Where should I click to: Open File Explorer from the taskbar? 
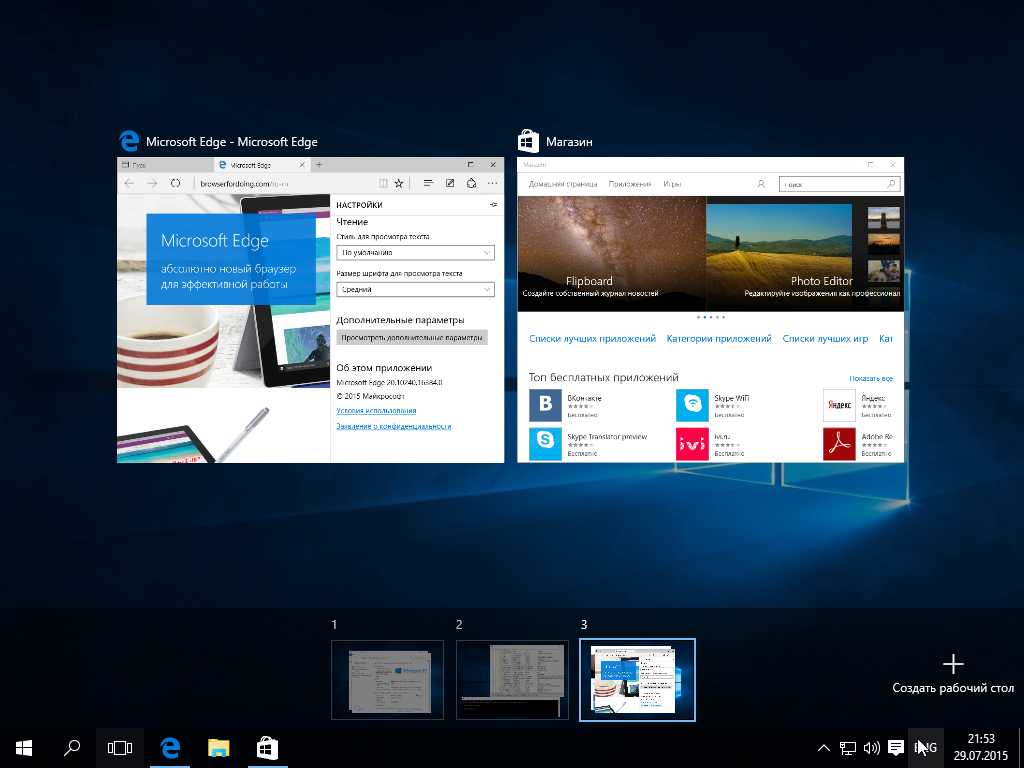[x=219, y=748]
